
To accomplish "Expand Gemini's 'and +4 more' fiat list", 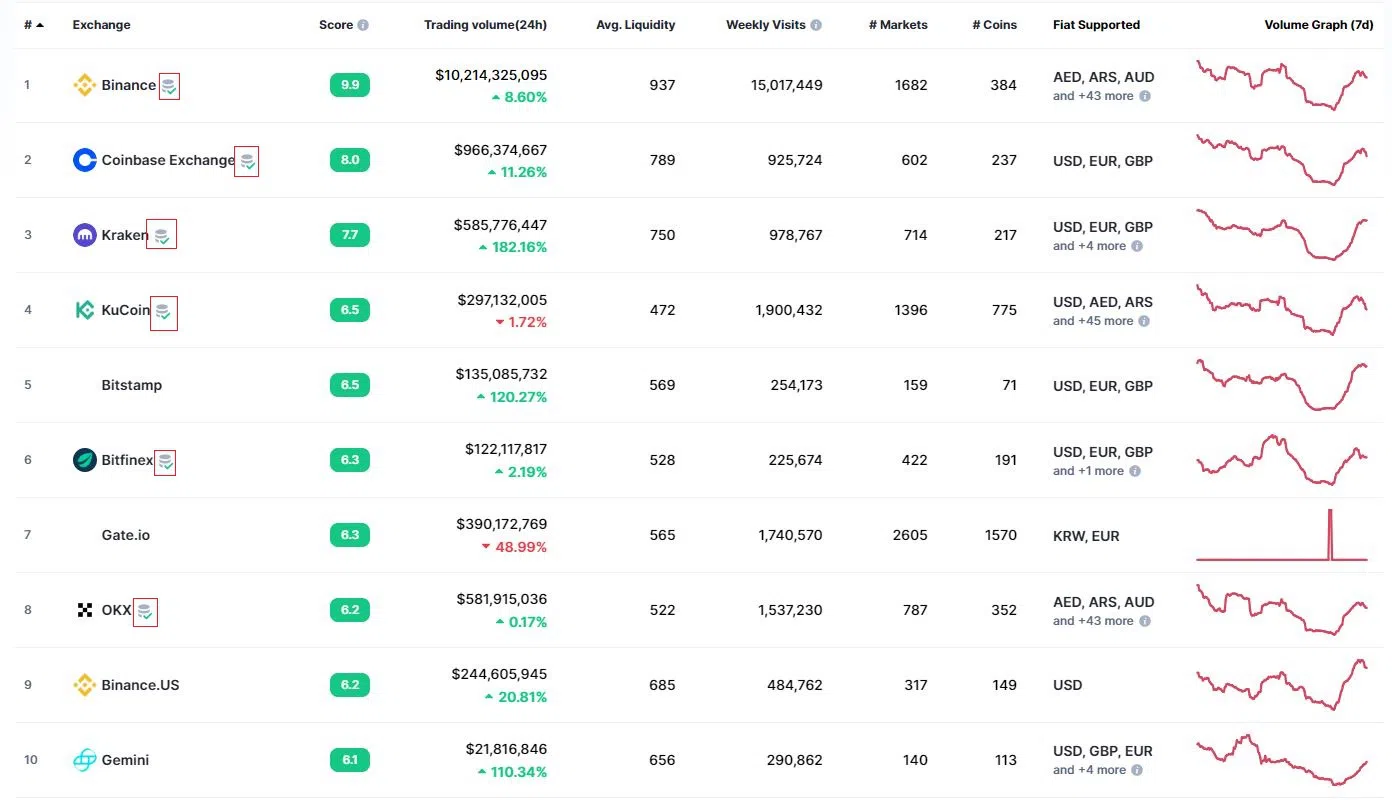I will pyautogui.click(x=1089, y=770).
